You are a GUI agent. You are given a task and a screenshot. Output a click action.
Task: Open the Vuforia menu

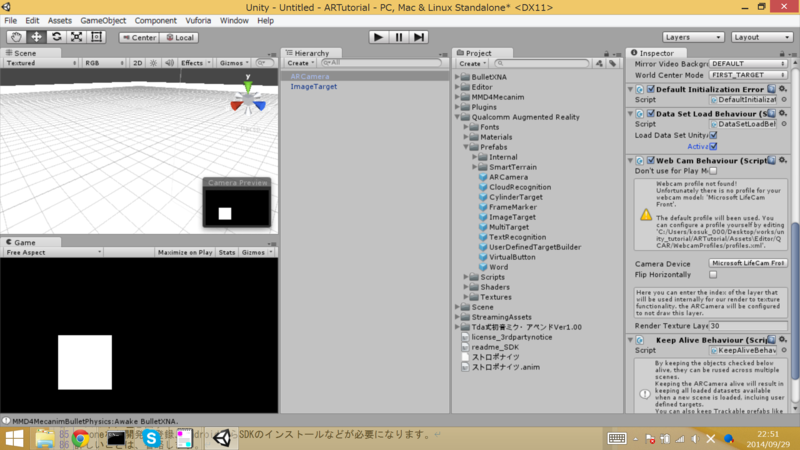(198, 20)
